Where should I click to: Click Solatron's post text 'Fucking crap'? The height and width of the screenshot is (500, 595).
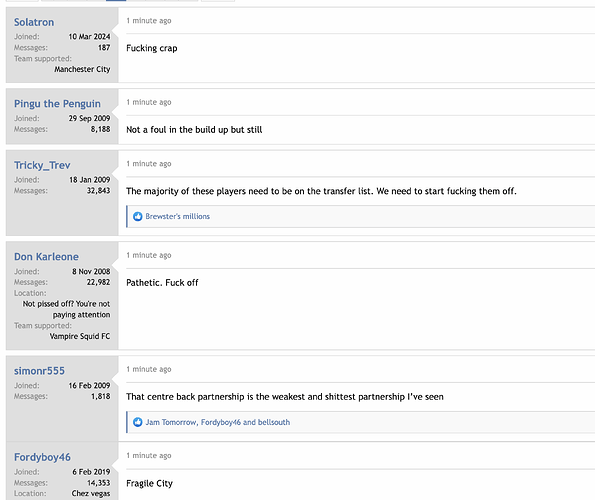coord(152,48)
